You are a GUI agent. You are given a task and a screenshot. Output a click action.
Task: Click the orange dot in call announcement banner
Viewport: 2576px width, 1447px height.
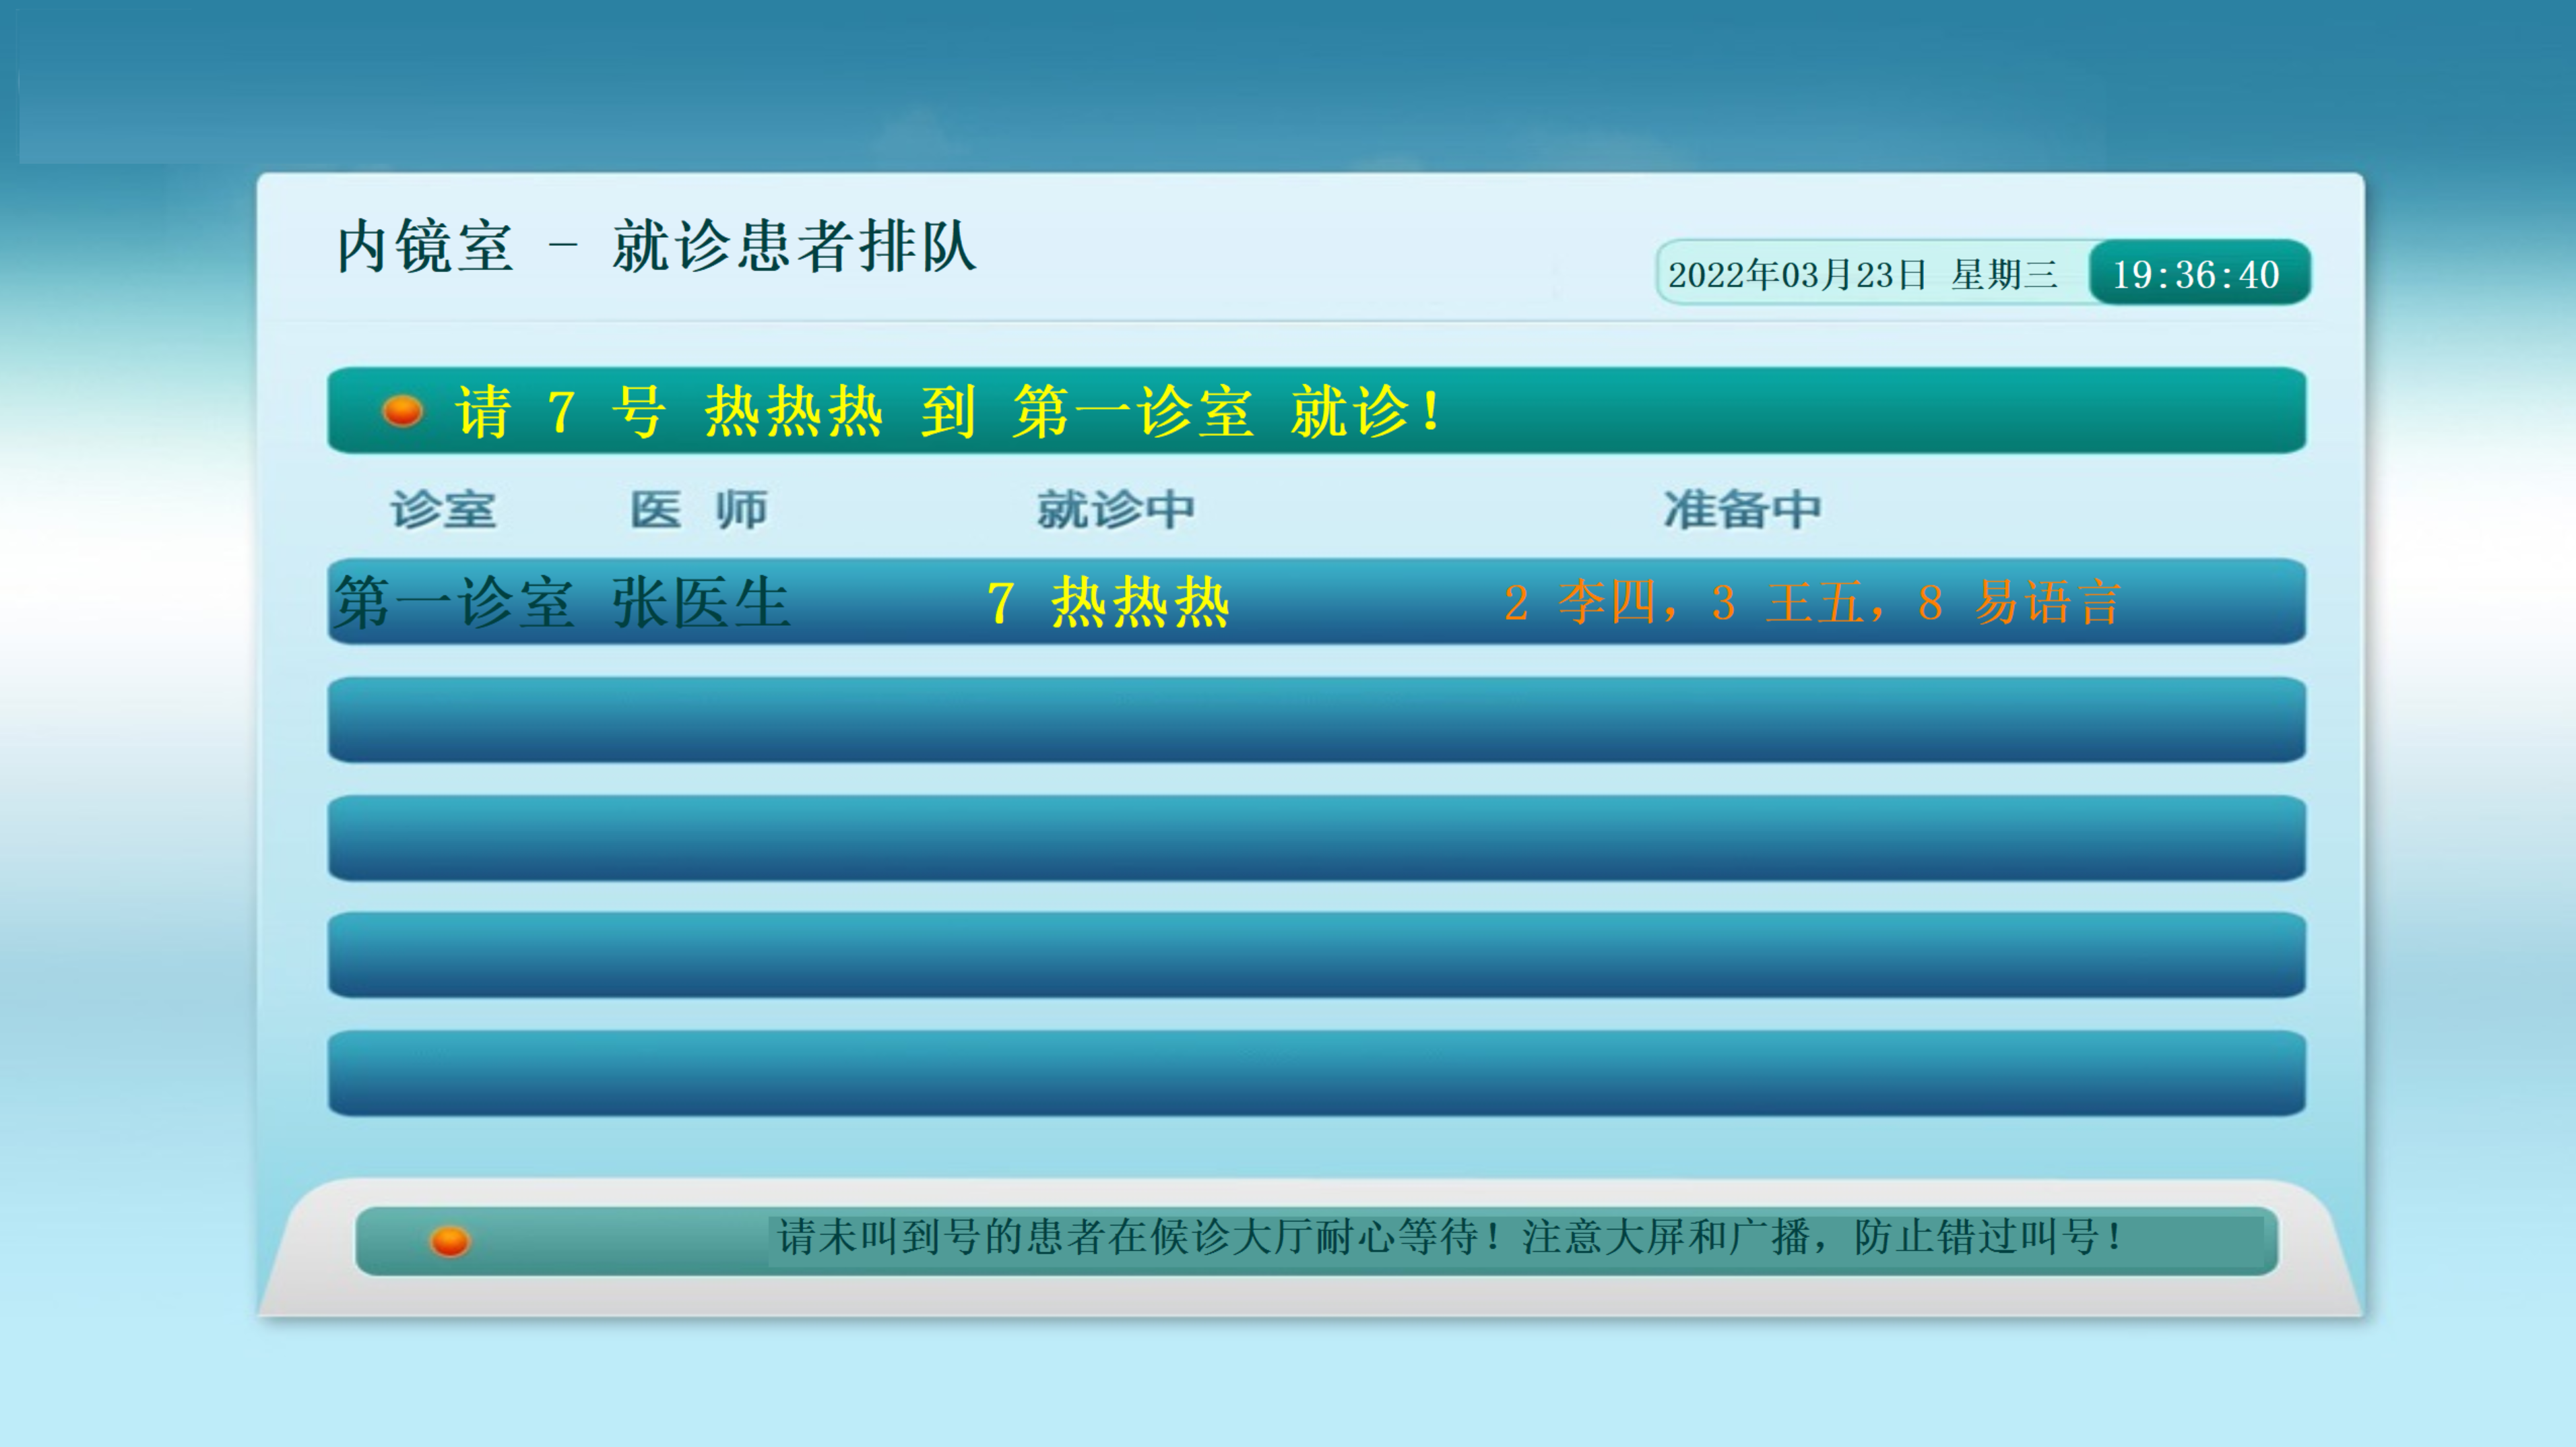[x=402, y=411]
